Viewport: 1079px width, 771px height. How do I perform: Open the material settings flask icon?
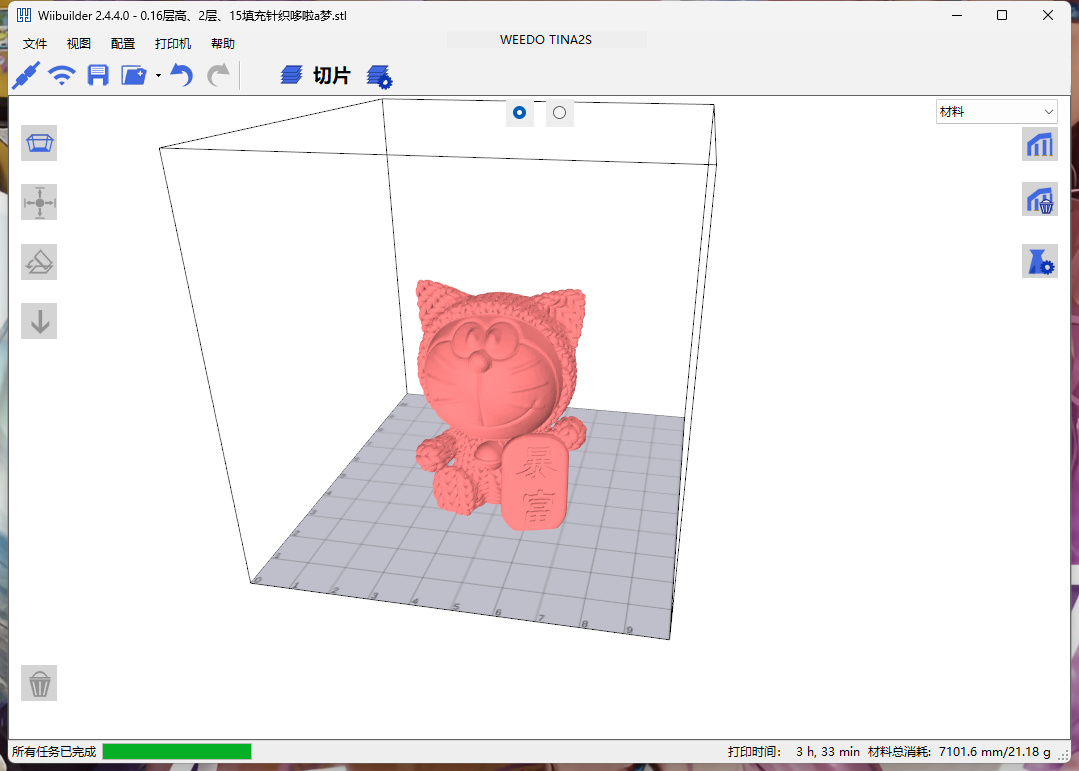(x=1040, y=262)
